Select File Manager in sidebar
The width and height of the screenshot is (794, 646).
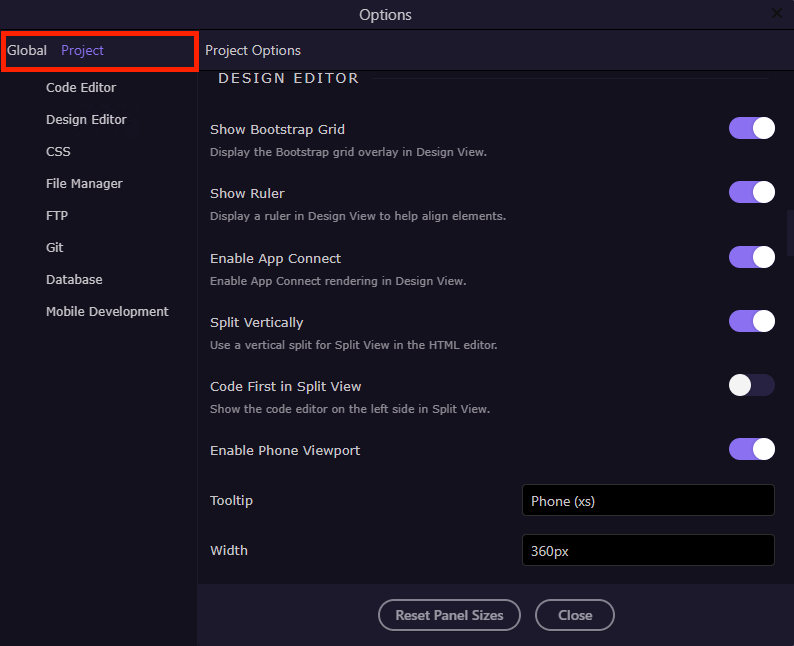pos(84,184)
